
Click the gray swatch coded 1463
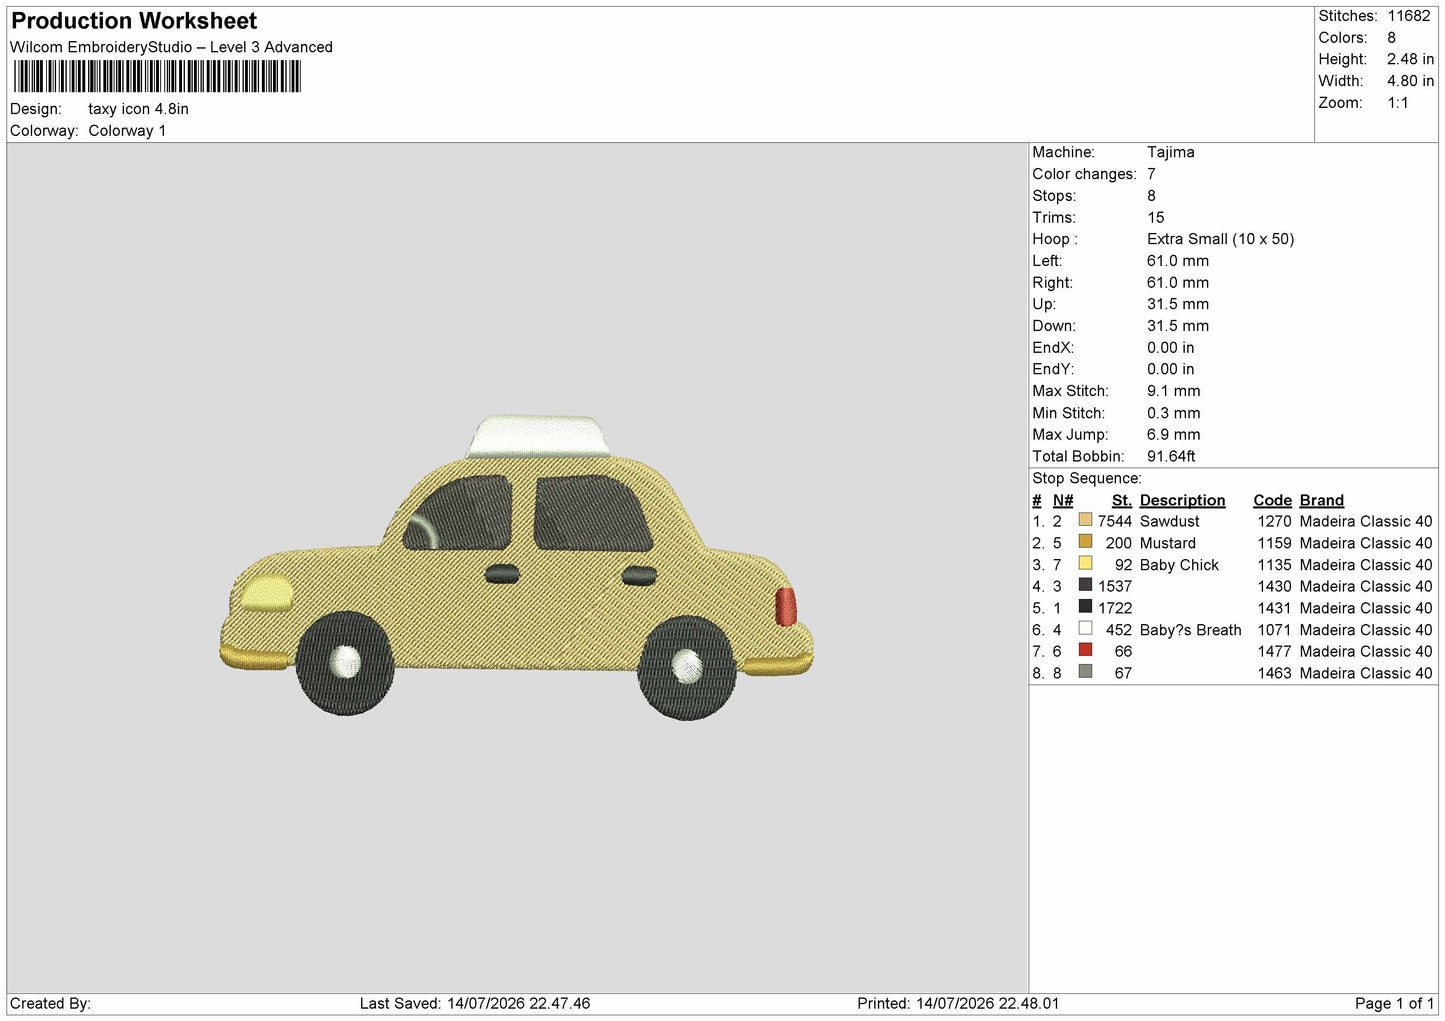(1085, 672)
